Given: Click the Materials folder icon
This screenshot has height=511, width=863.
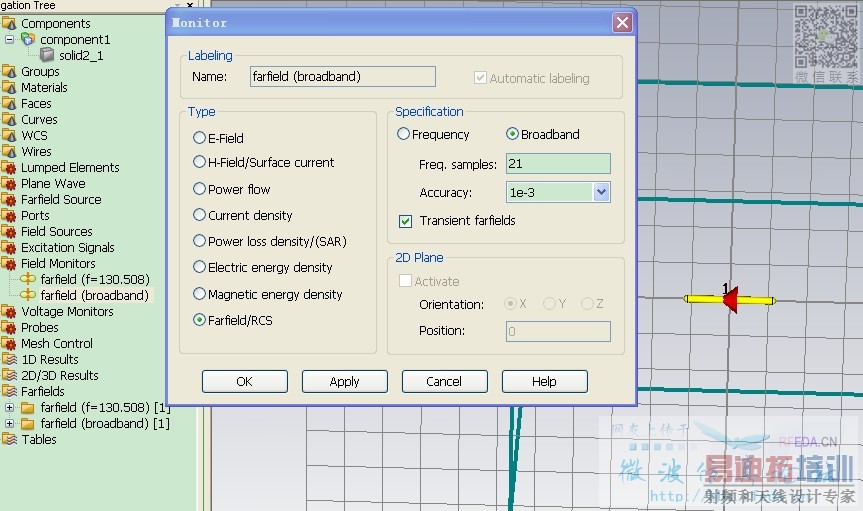Looking at the screenshot, I should point(9,87).
